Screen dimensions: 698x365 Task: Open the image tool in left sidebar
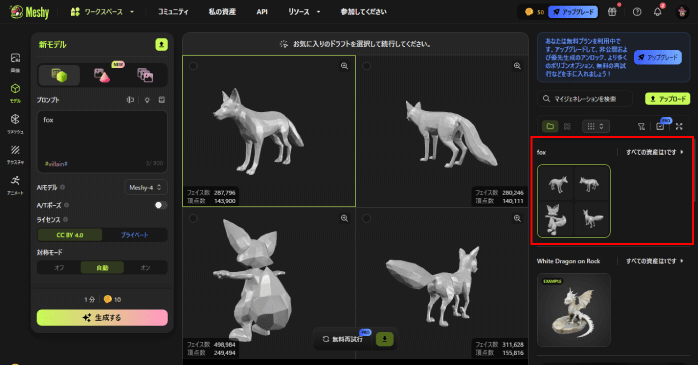click(15, 62)
